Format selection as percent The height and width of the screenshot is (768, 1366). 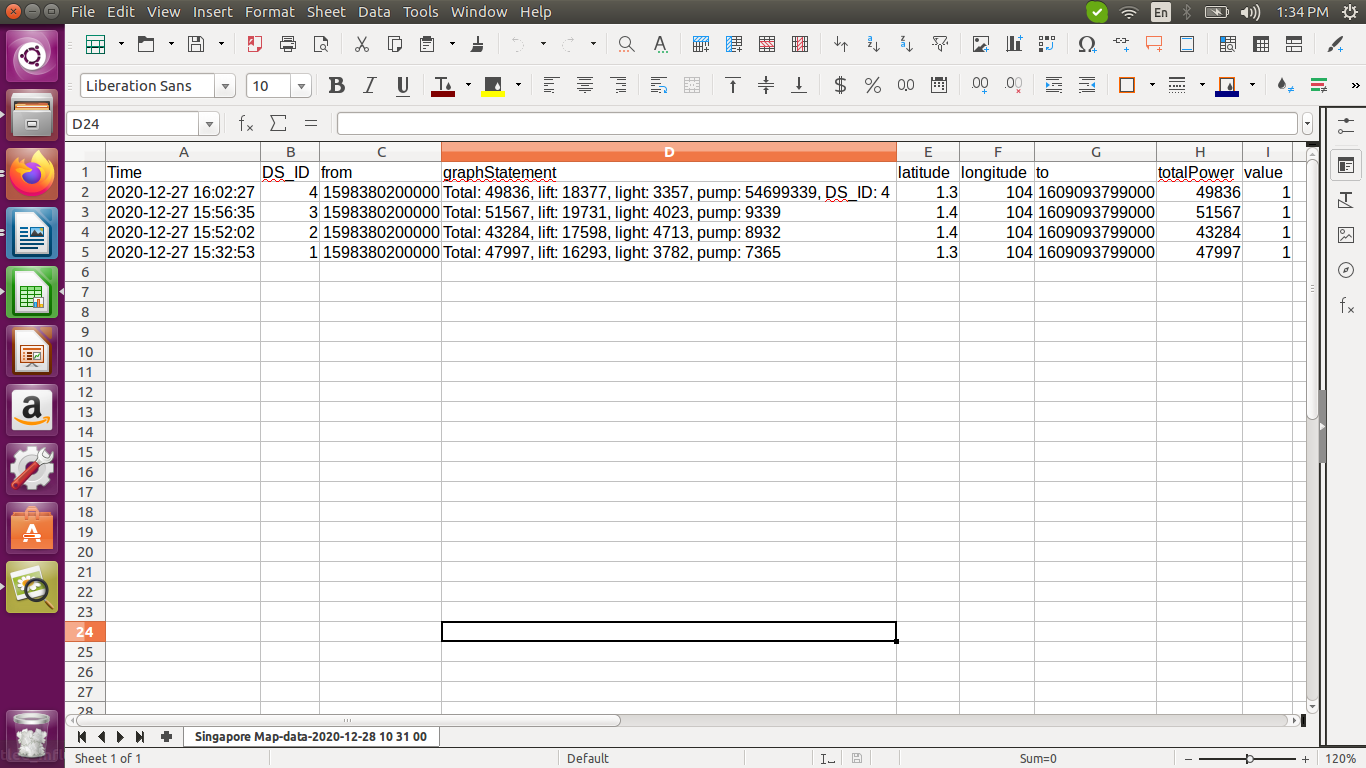(873, 86)
